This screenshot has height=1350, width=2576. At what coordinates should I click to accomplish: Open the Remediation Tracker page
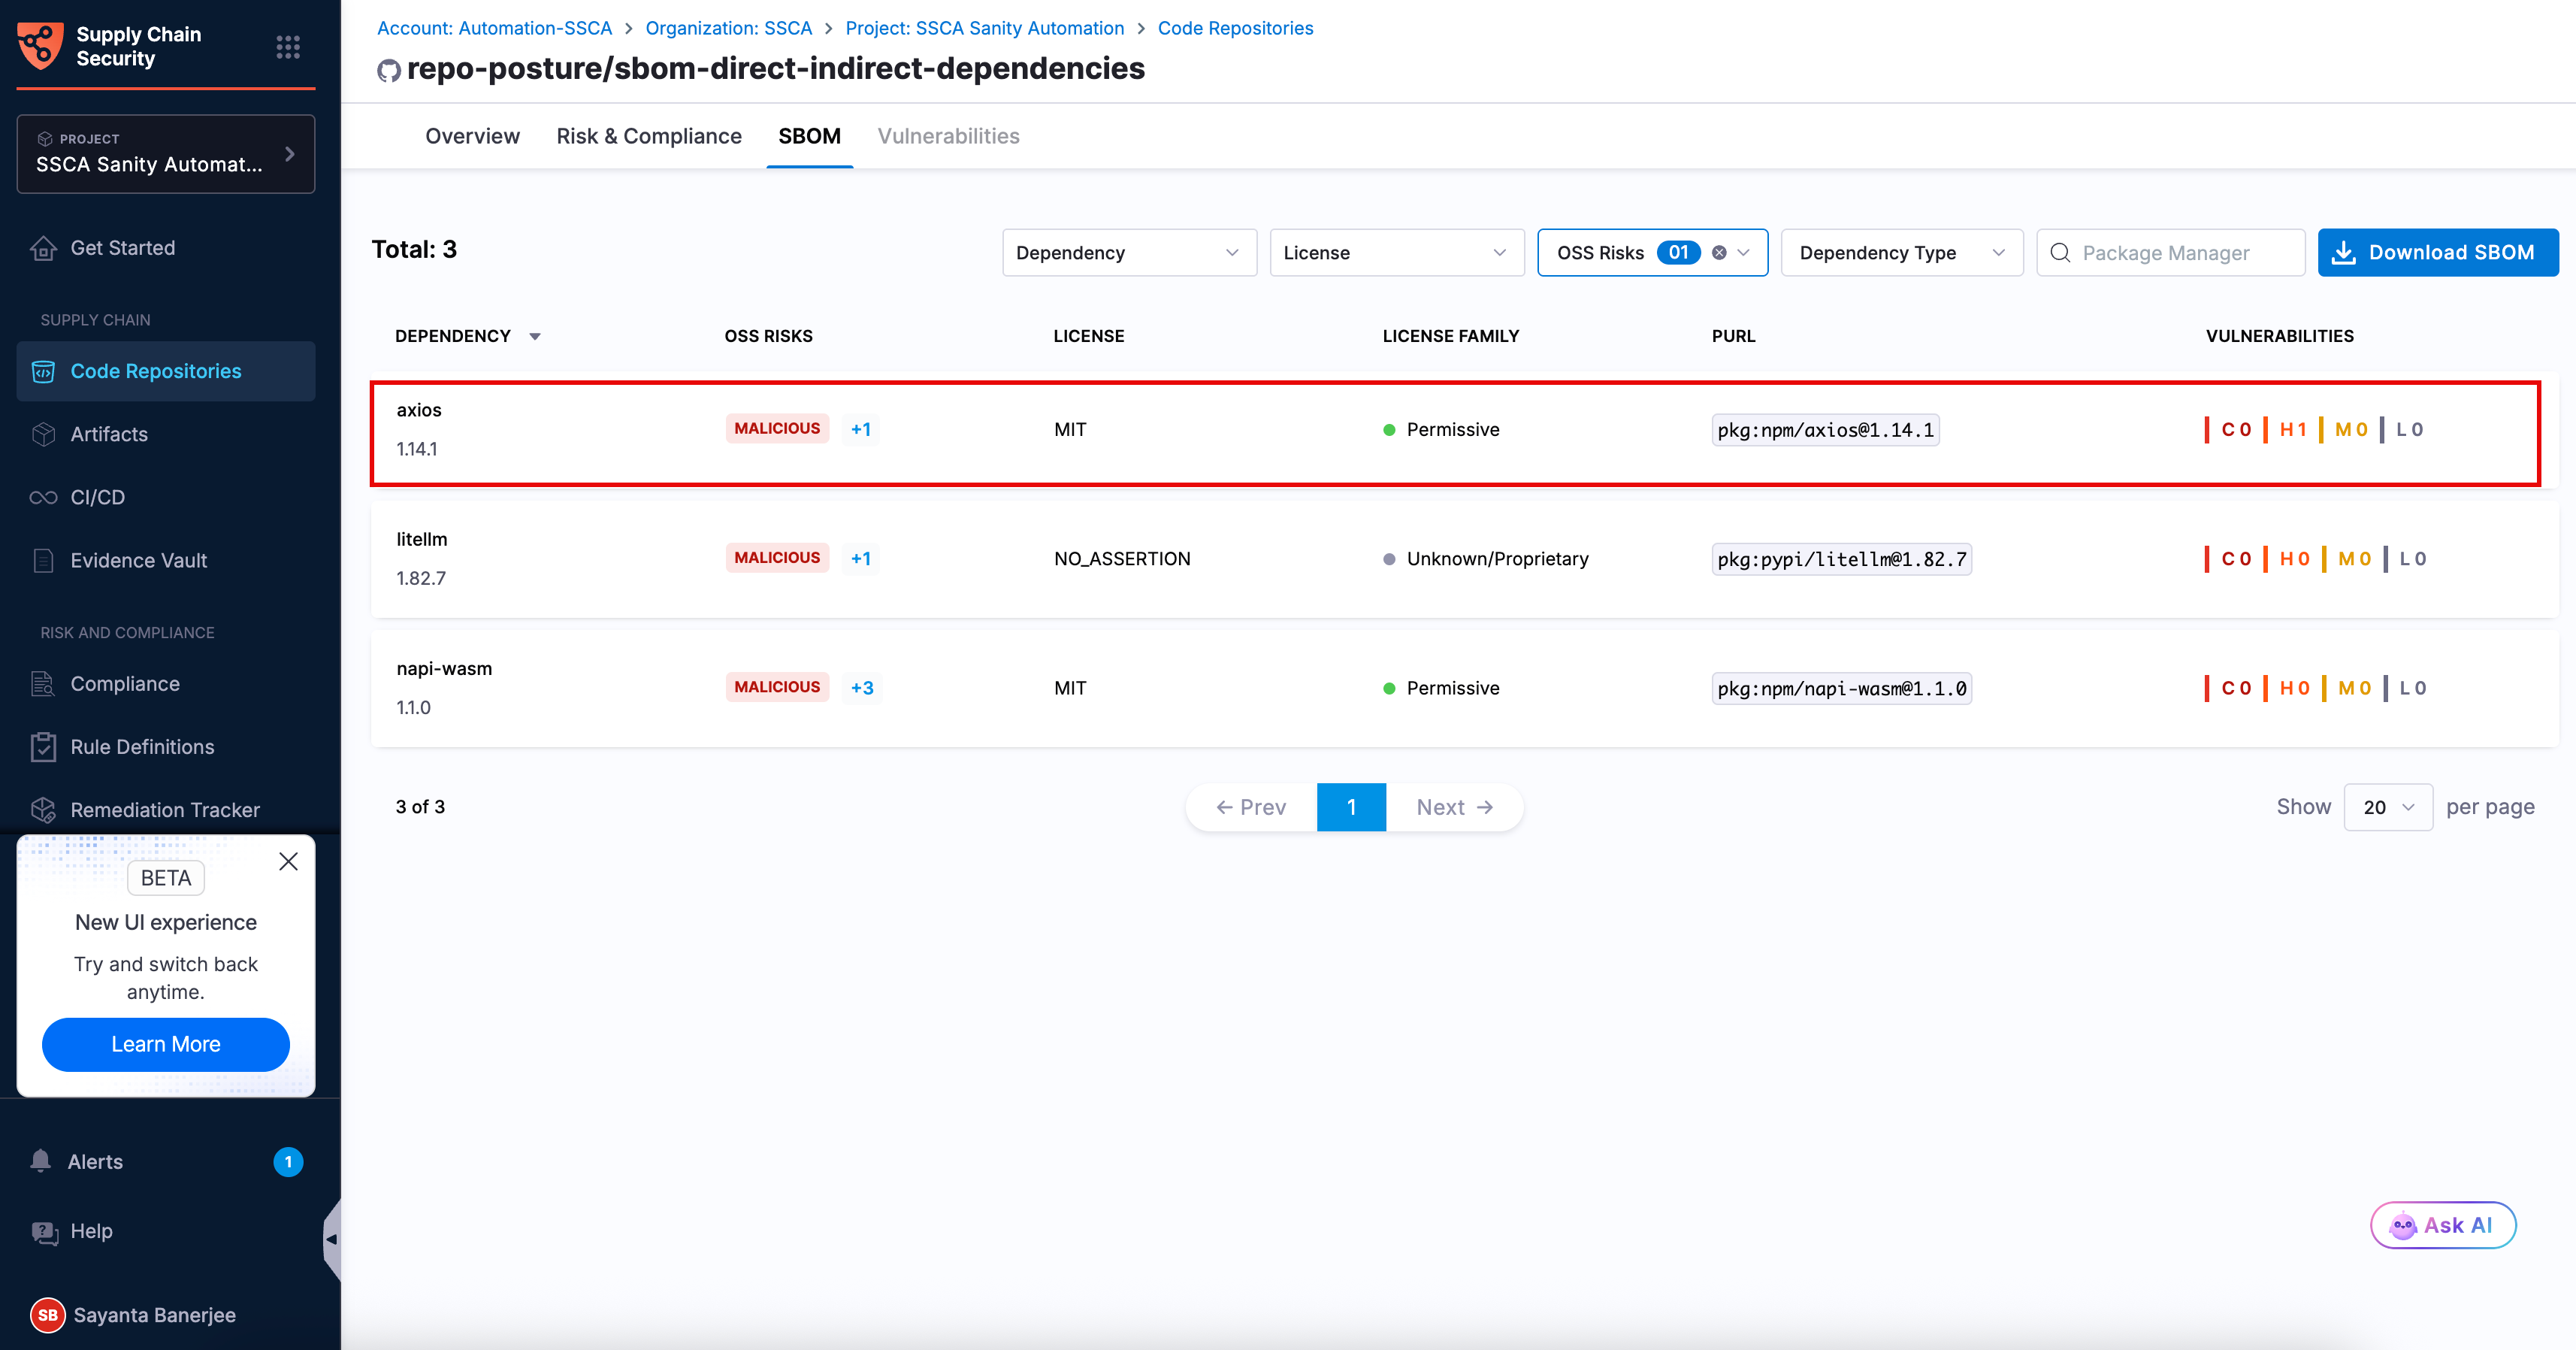(165, 810)
